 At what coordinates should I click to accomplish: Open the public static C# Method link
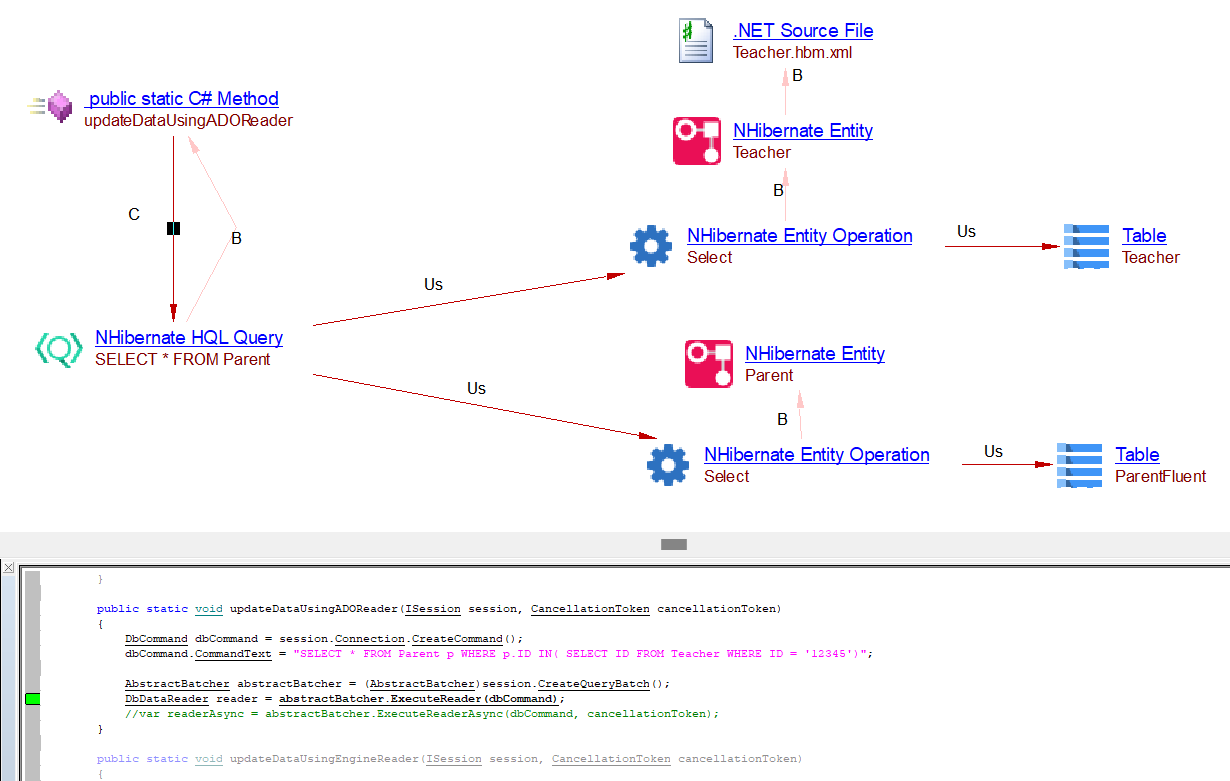[181, 99]
